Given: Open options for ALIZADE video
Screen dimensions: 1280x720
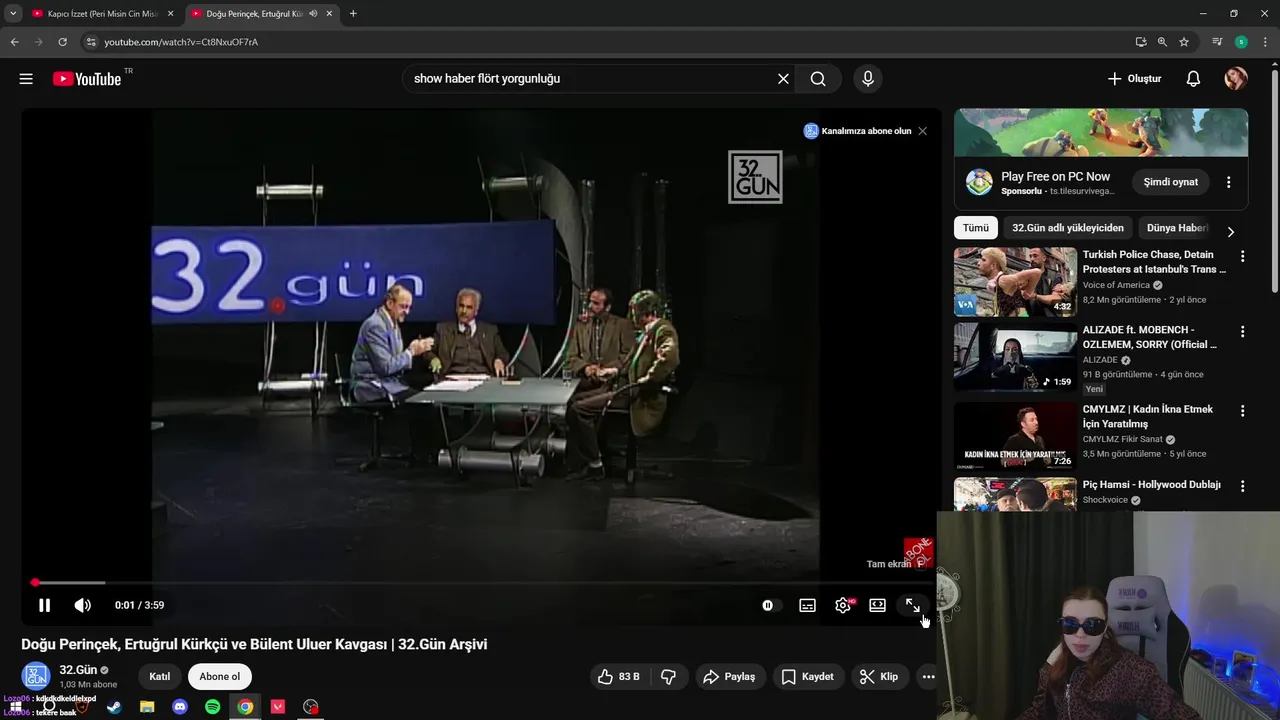Looking at the screenshot, I should [x=1243, y=332].
